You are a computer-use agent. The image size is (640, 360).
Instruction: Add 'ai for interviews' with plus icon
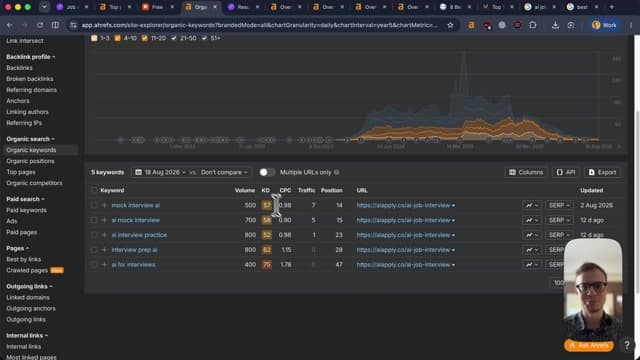tap(104, 264)
